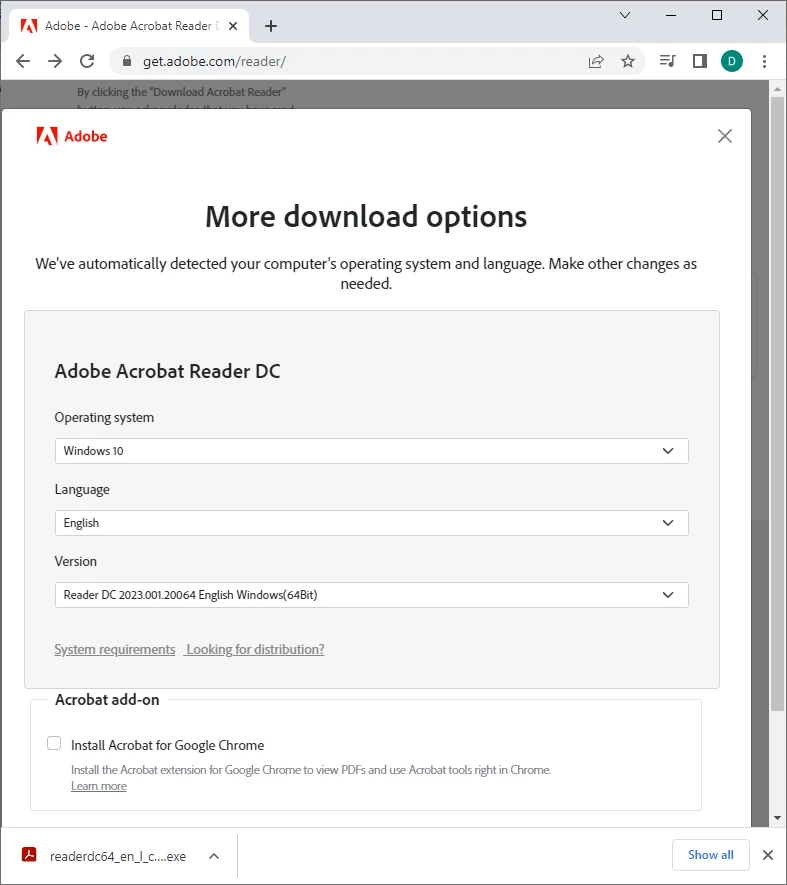Image resolution: width=787 pixels, height=885 pixels.
Task: Click the vertical scrollbar thumb
Action: 777,404
